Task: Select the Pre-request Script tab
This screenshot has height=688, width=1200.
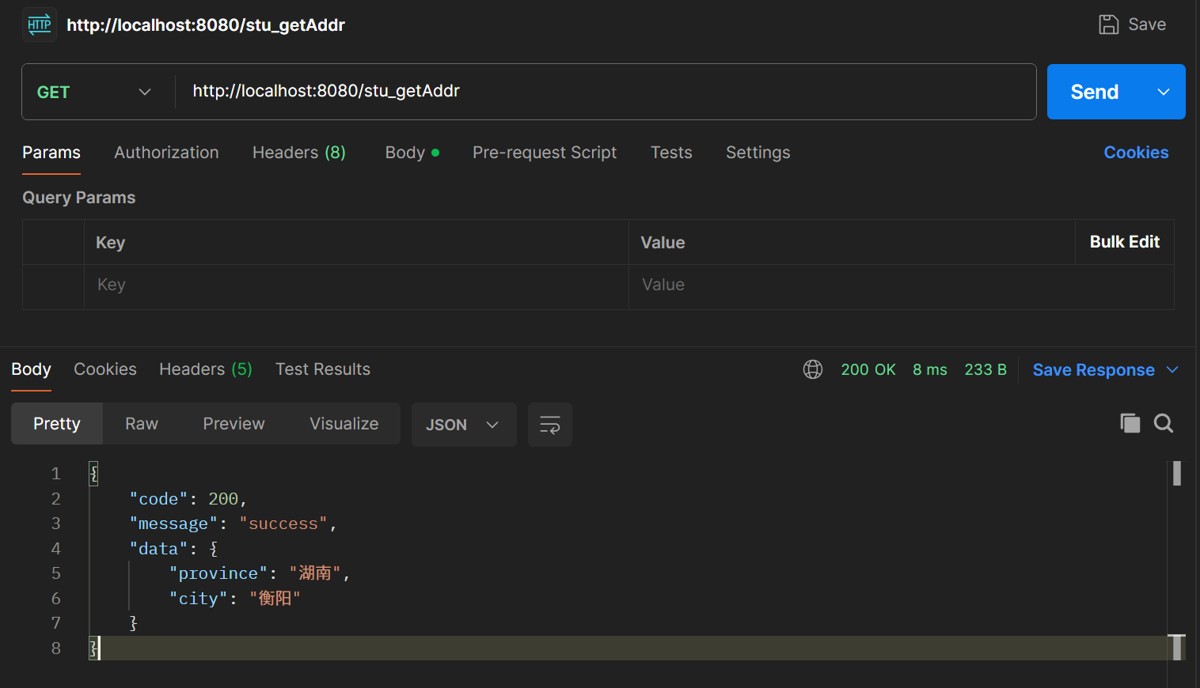Action: click(x=544, y=153)
